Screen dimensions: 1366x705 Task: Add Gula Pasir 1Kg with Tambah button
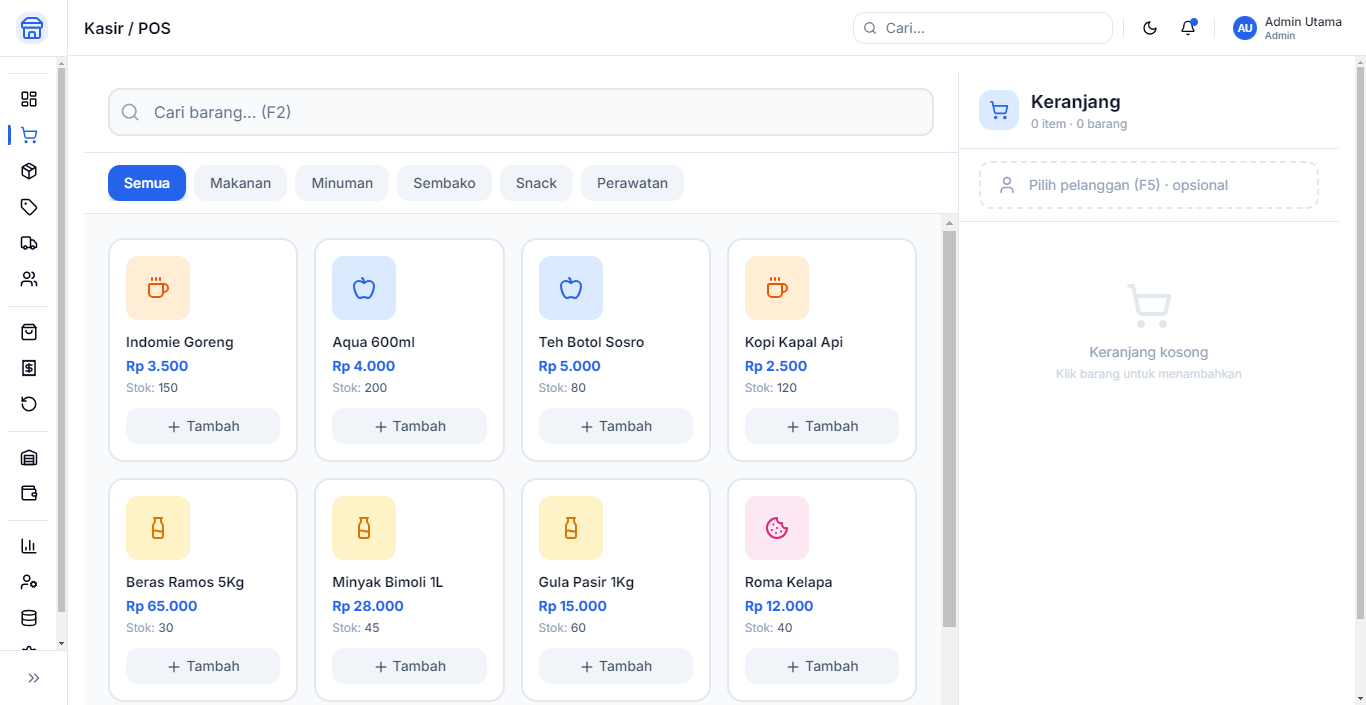[616, 666]
